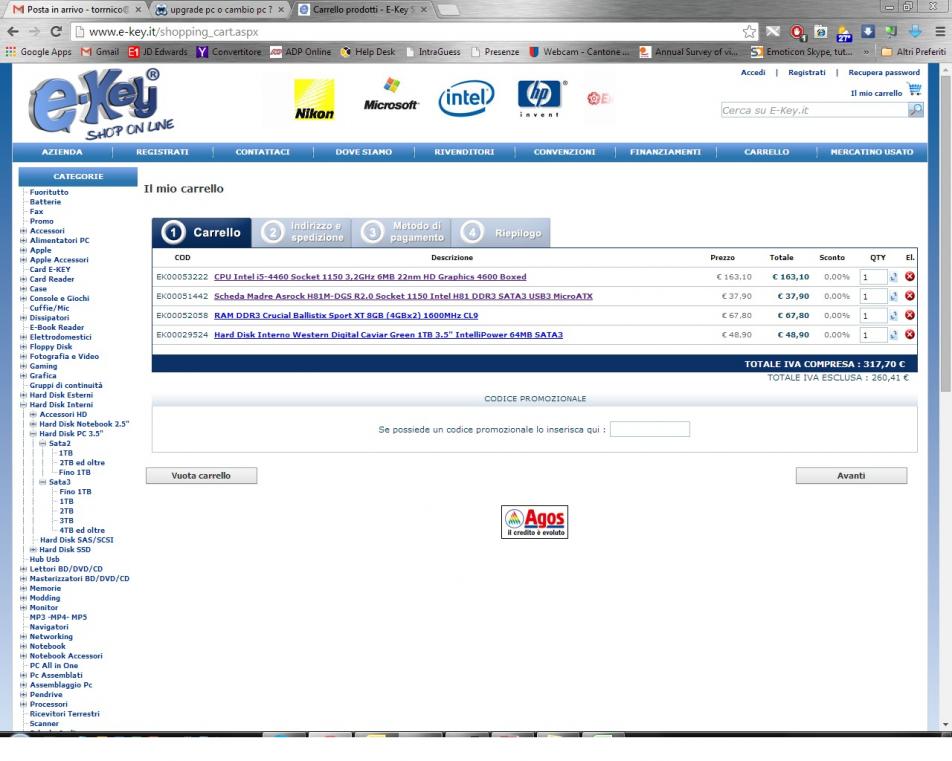This screenshot has height=761, width=952.
Task: Collapse the Hard Disk Interni category
Action: (21, 404)
